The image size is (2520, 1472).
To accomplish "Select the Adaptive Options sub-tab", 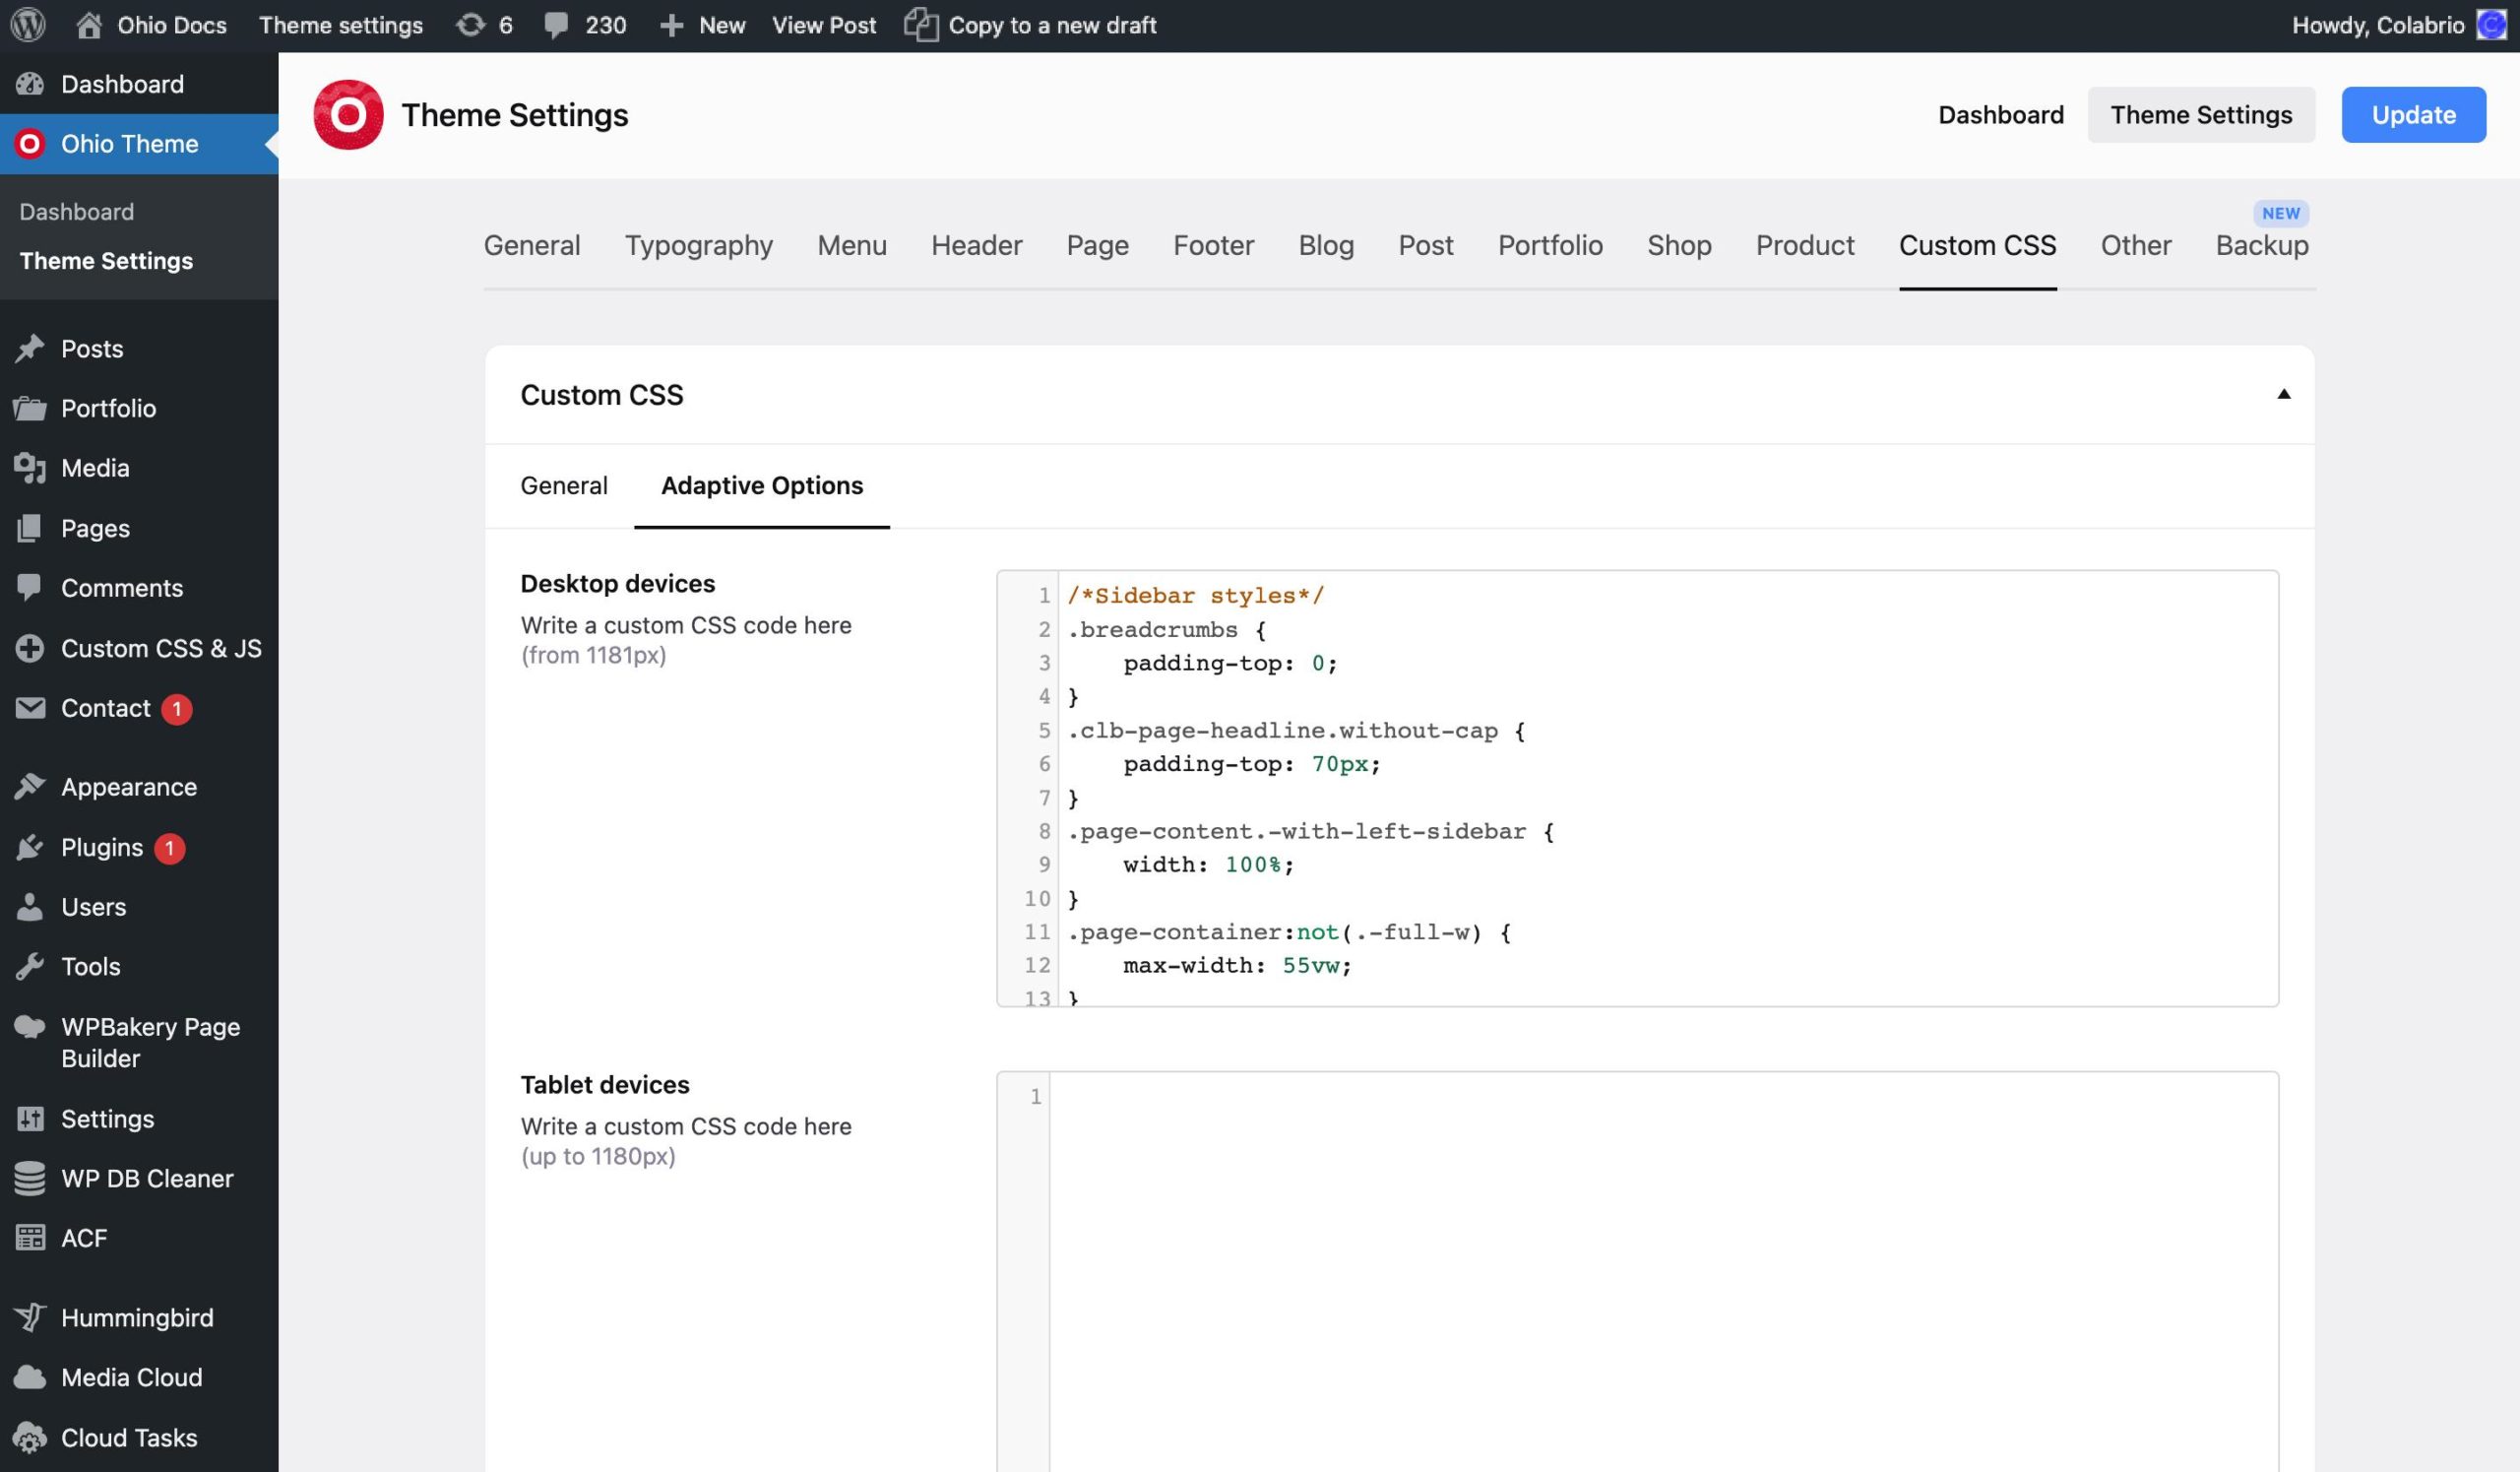I will [x=762, y=485].
